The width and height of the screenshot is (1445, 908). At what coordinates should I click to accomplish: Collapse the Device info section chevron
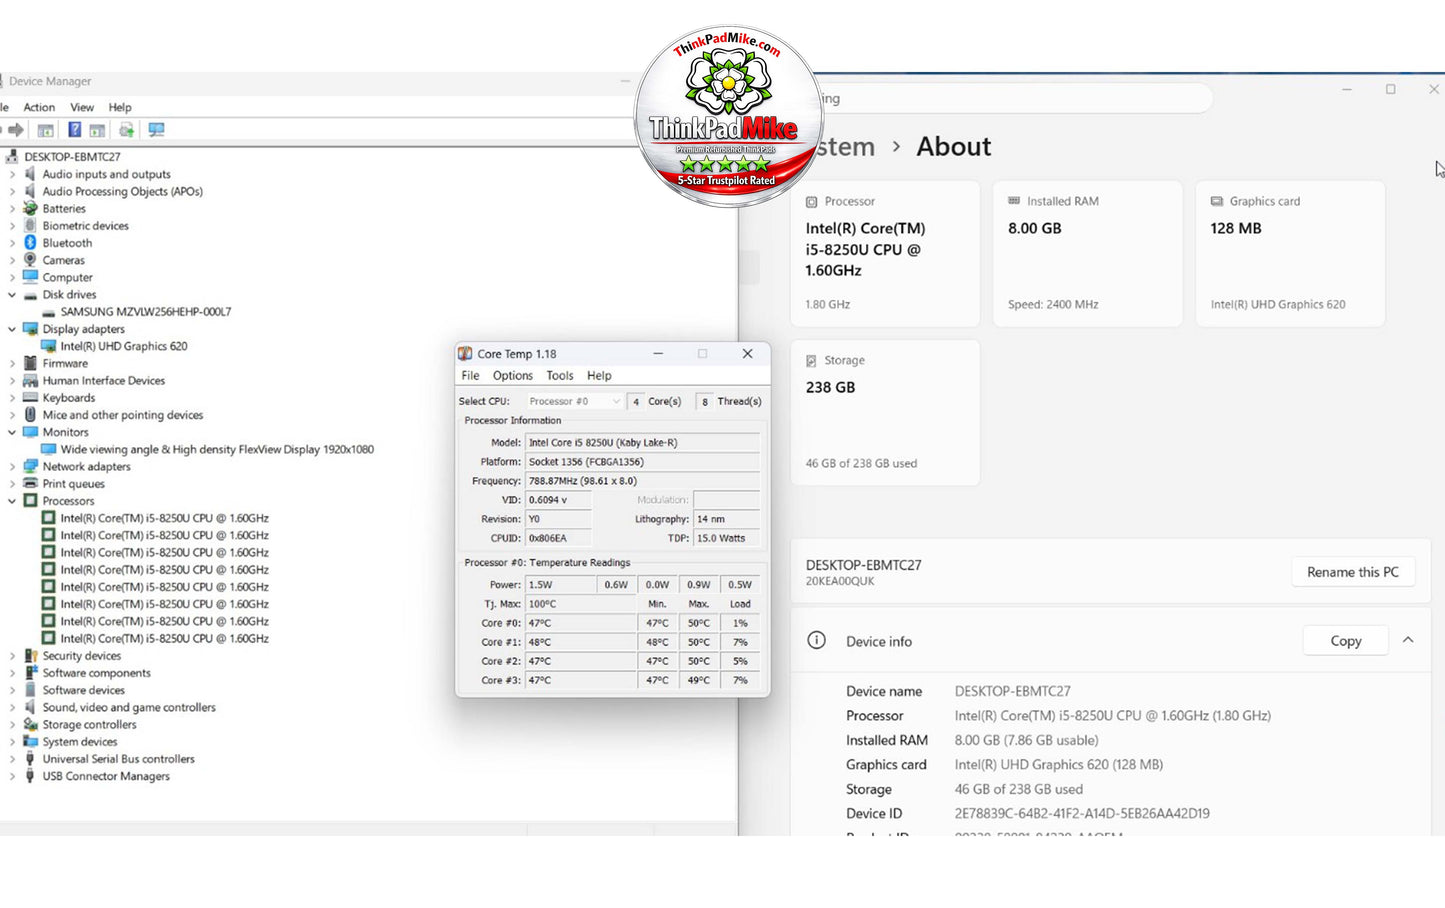pyautogui.click(x=1408, y=641)
